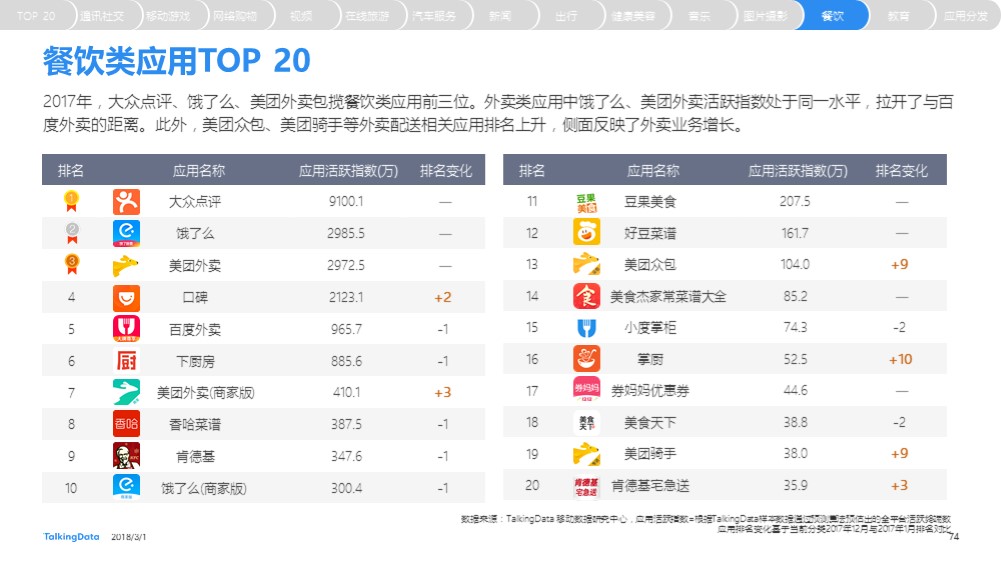
Task: Click the 35.9 value in row 20
Action: pyautogui.click(x=795, y=486)
